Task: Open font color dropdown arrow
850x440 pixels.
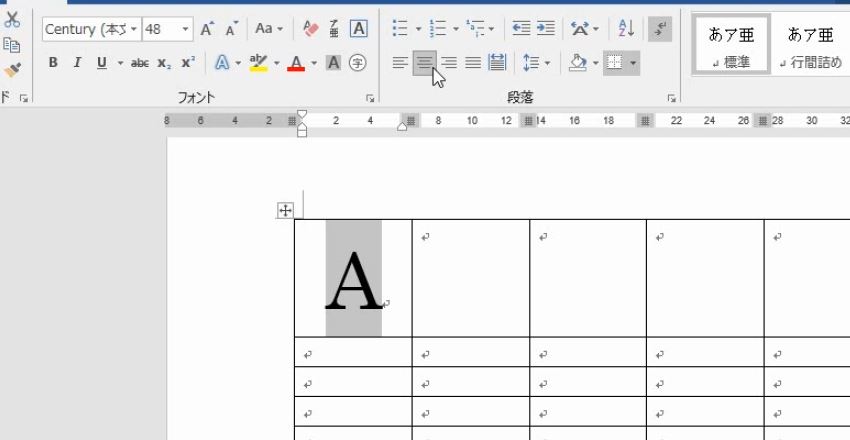Action: (314, 63)
